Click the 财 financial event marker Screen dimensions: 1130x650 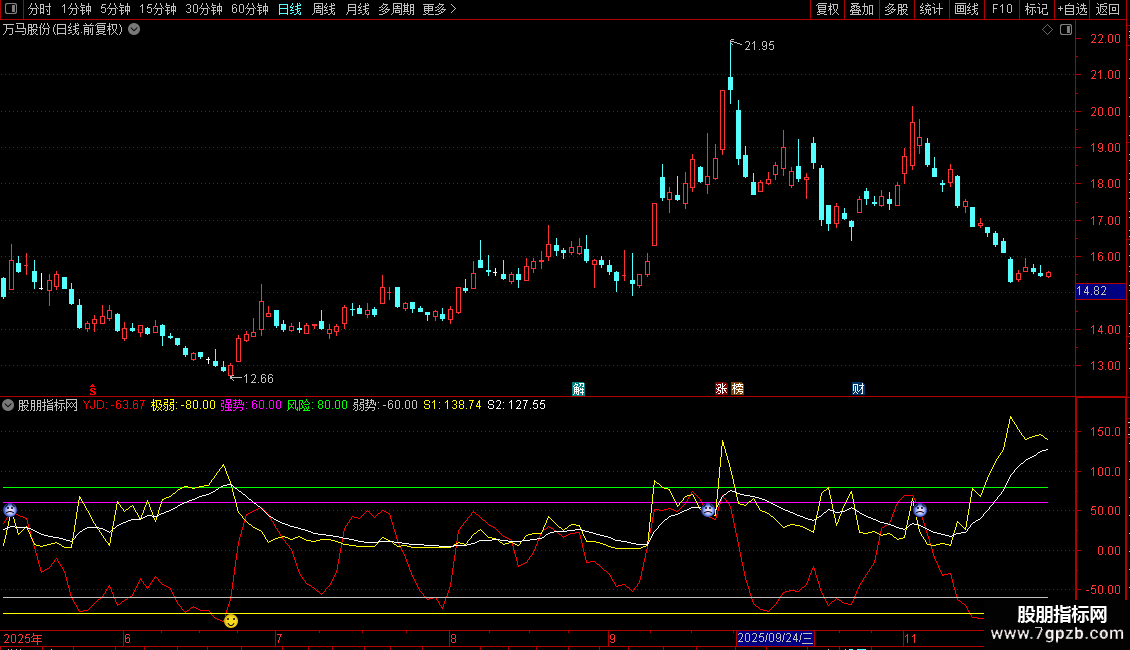(858, 389)
